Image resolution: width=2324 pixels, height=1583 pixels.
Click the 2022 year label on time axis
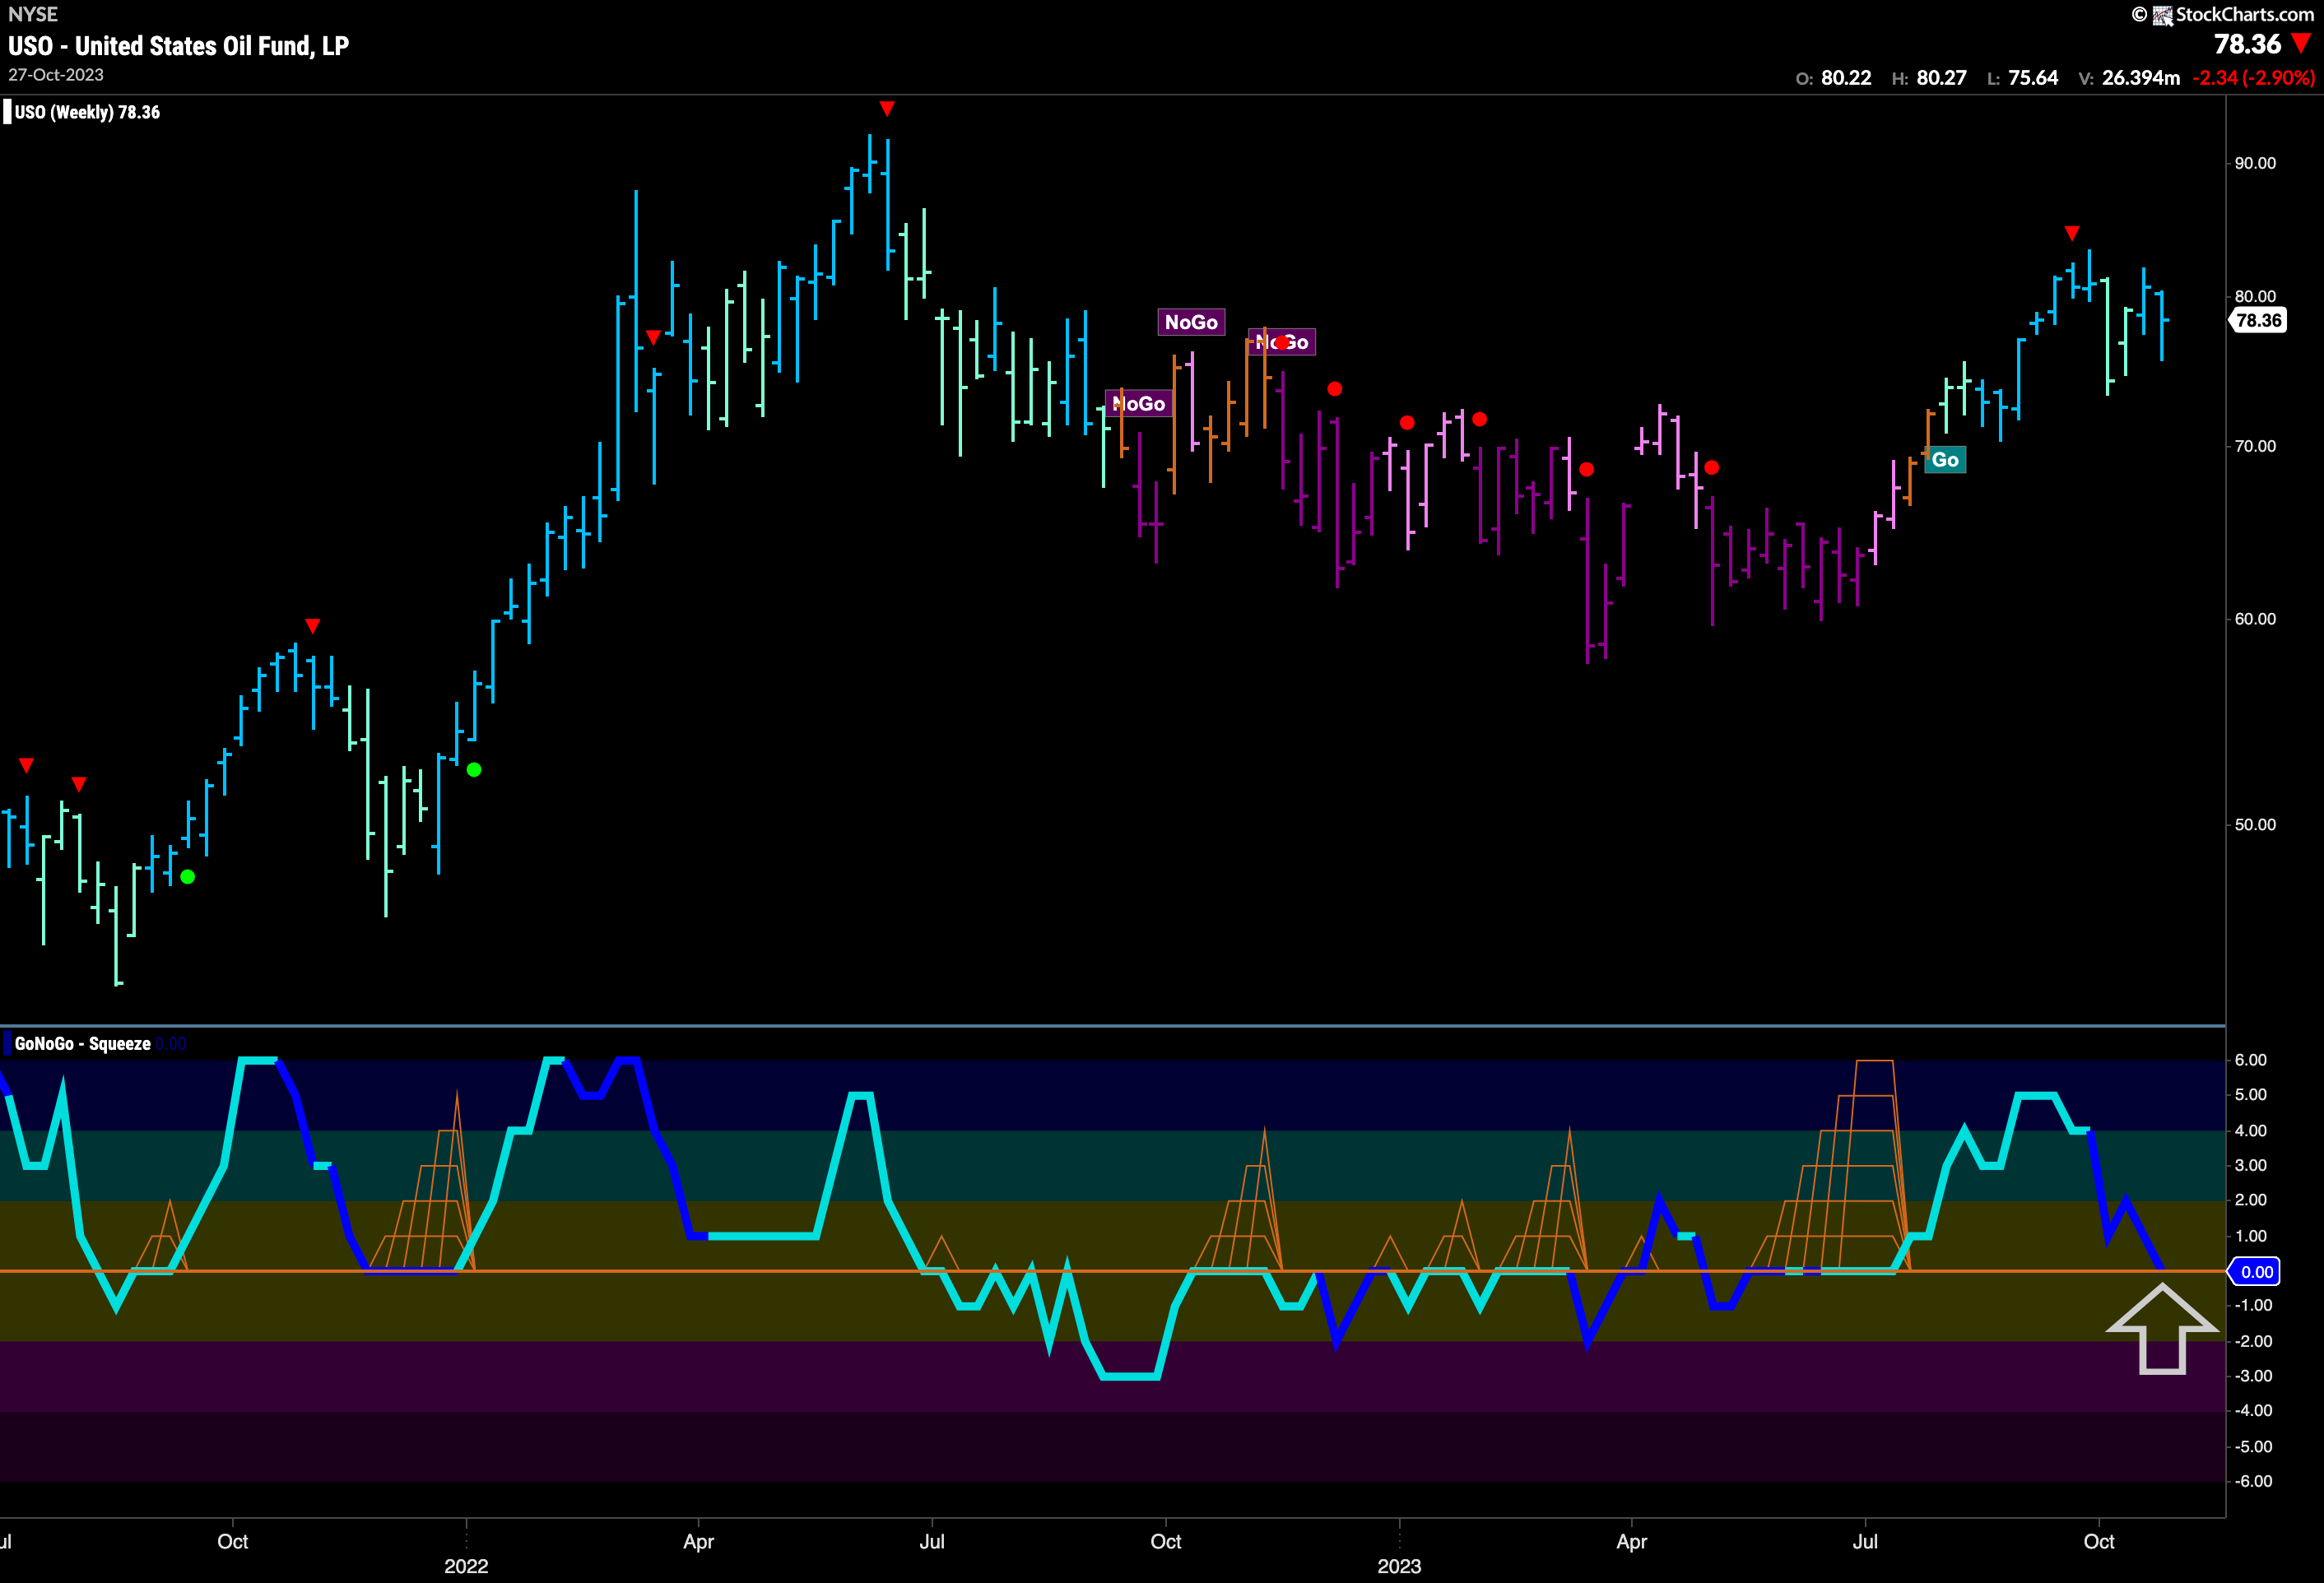466,1566
